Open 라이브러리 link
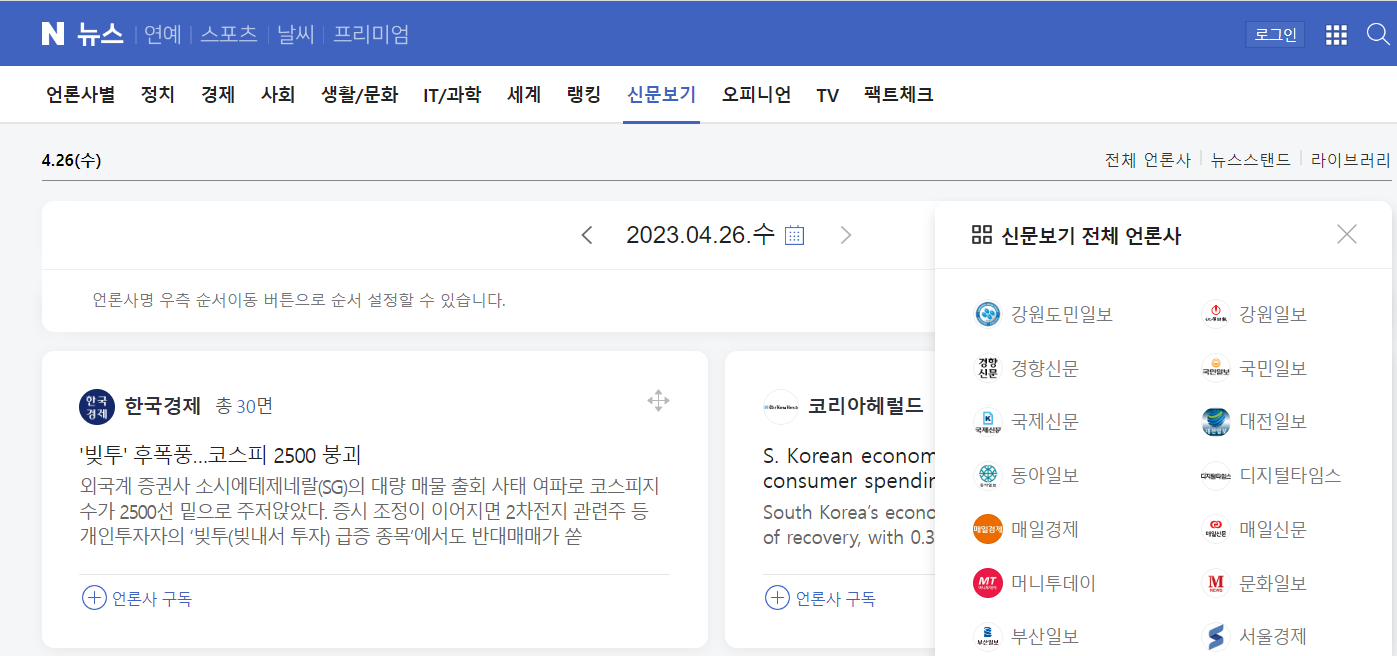 click(1351, 160)
